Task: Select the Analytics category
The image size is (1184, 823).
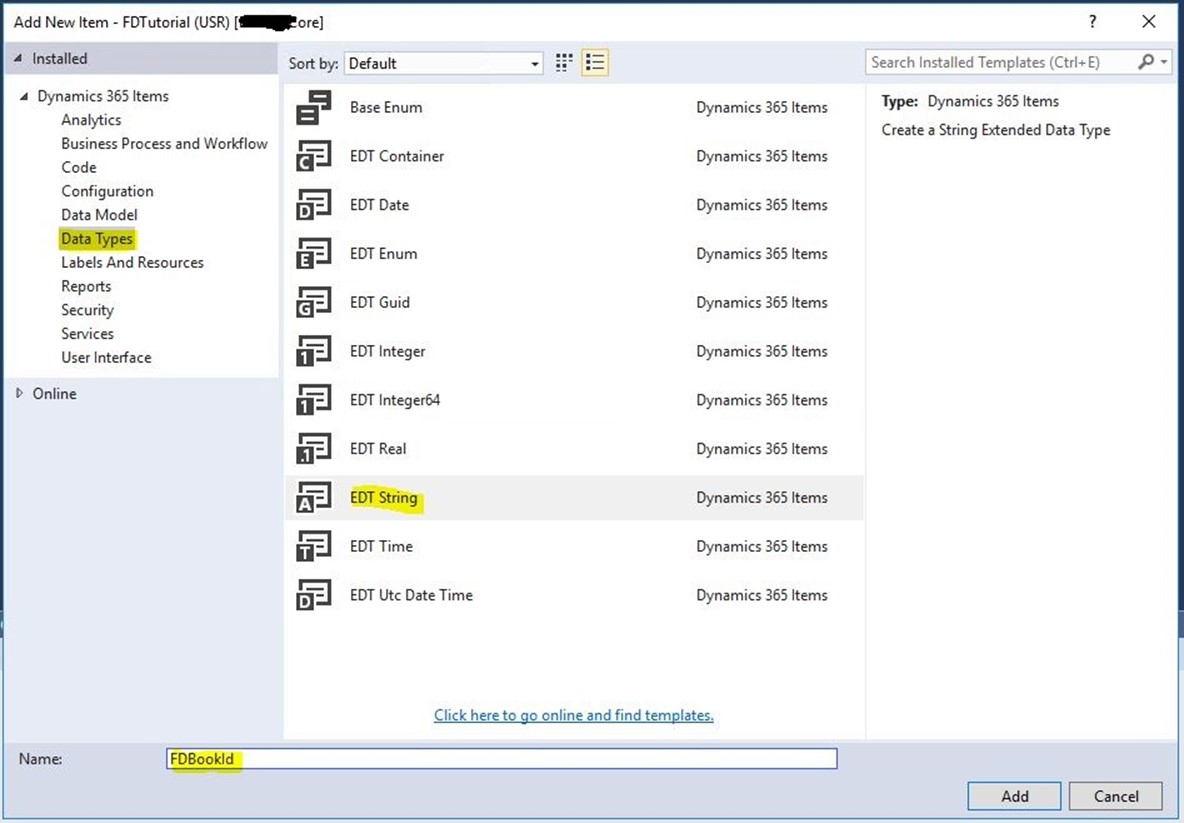Action: 91,120
